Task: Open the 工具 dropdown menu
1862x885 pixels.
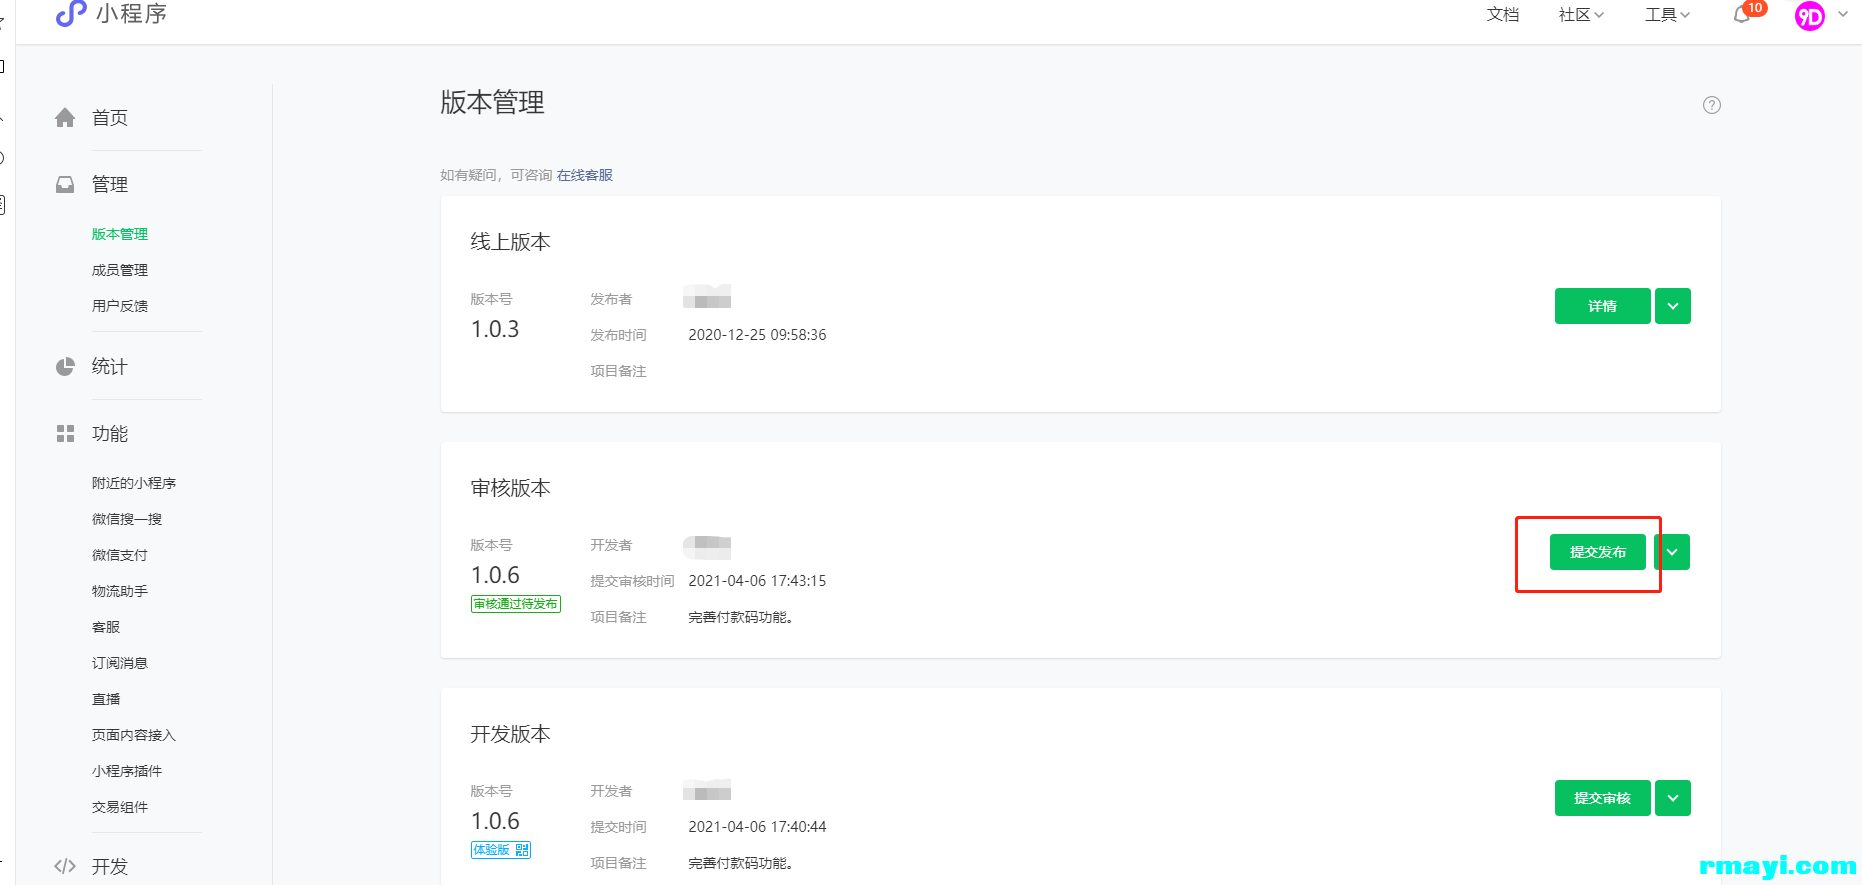Action: click(1667, 15)
